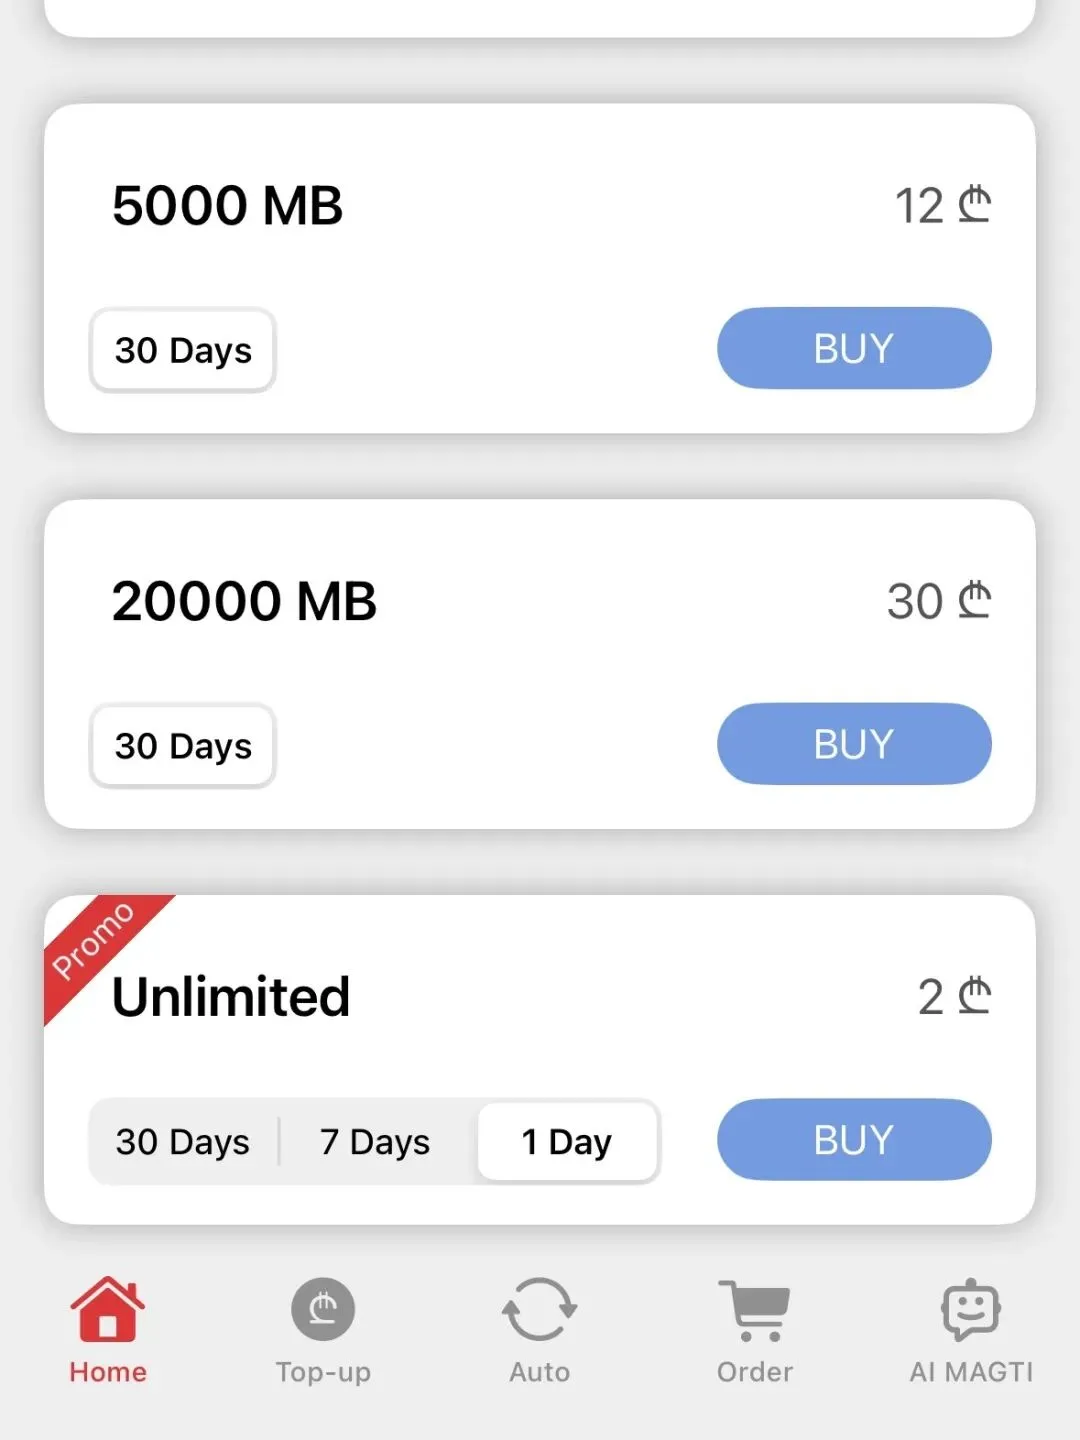Select 1 Day duration for Unlimited

567,1141
